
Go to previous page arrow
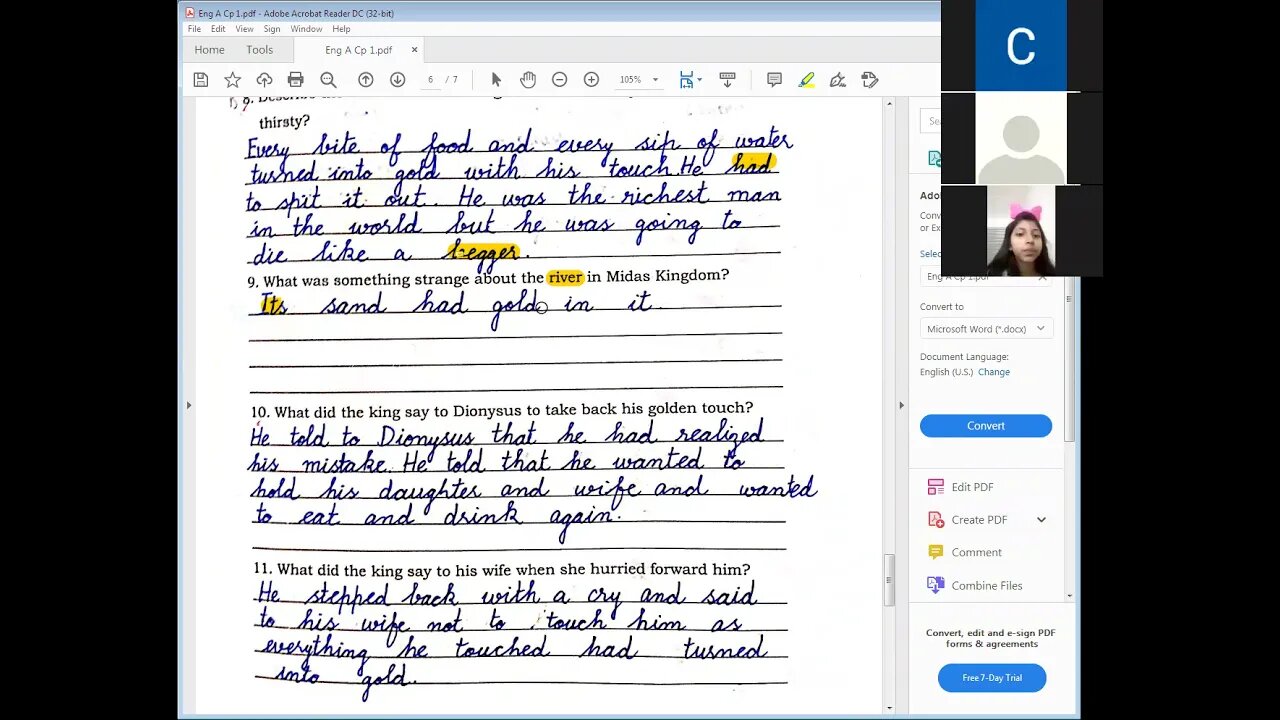coord(366,80)
